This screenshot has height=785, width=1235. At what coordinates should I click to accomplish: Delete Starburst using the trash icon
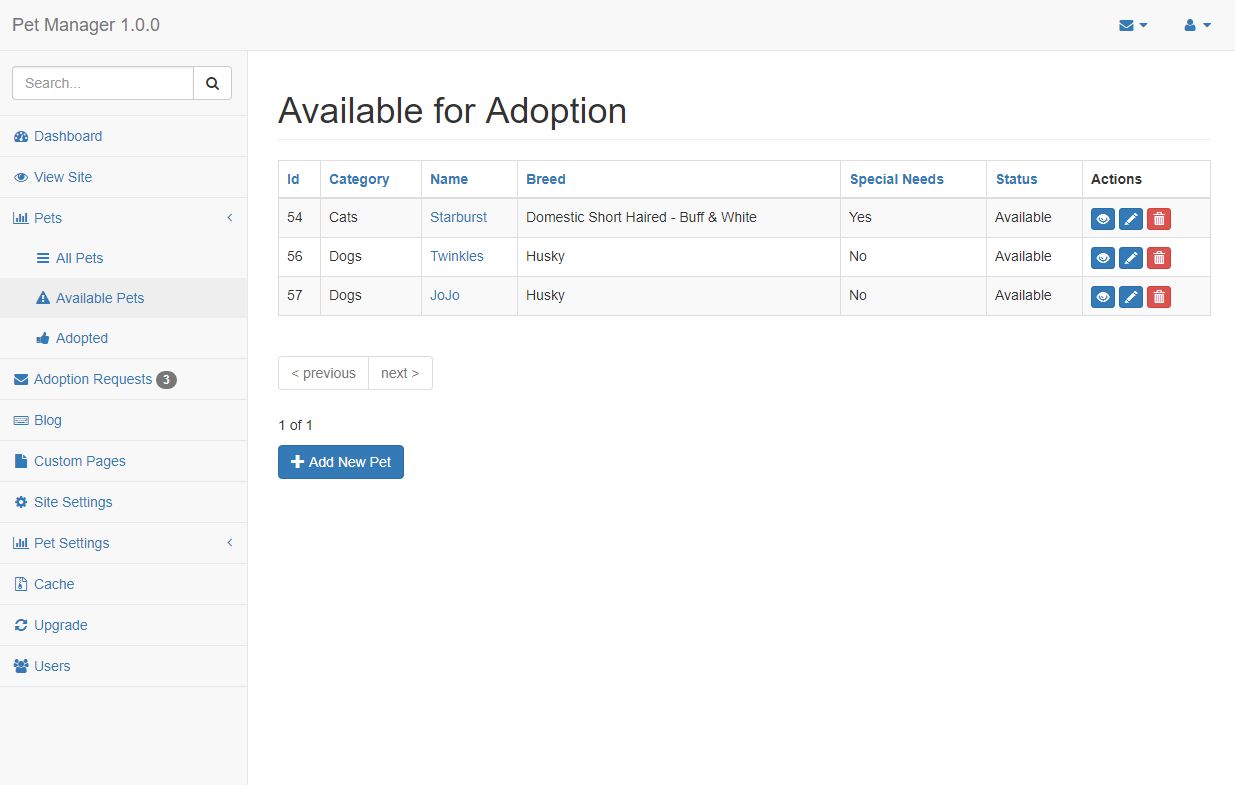(1159, 219)
